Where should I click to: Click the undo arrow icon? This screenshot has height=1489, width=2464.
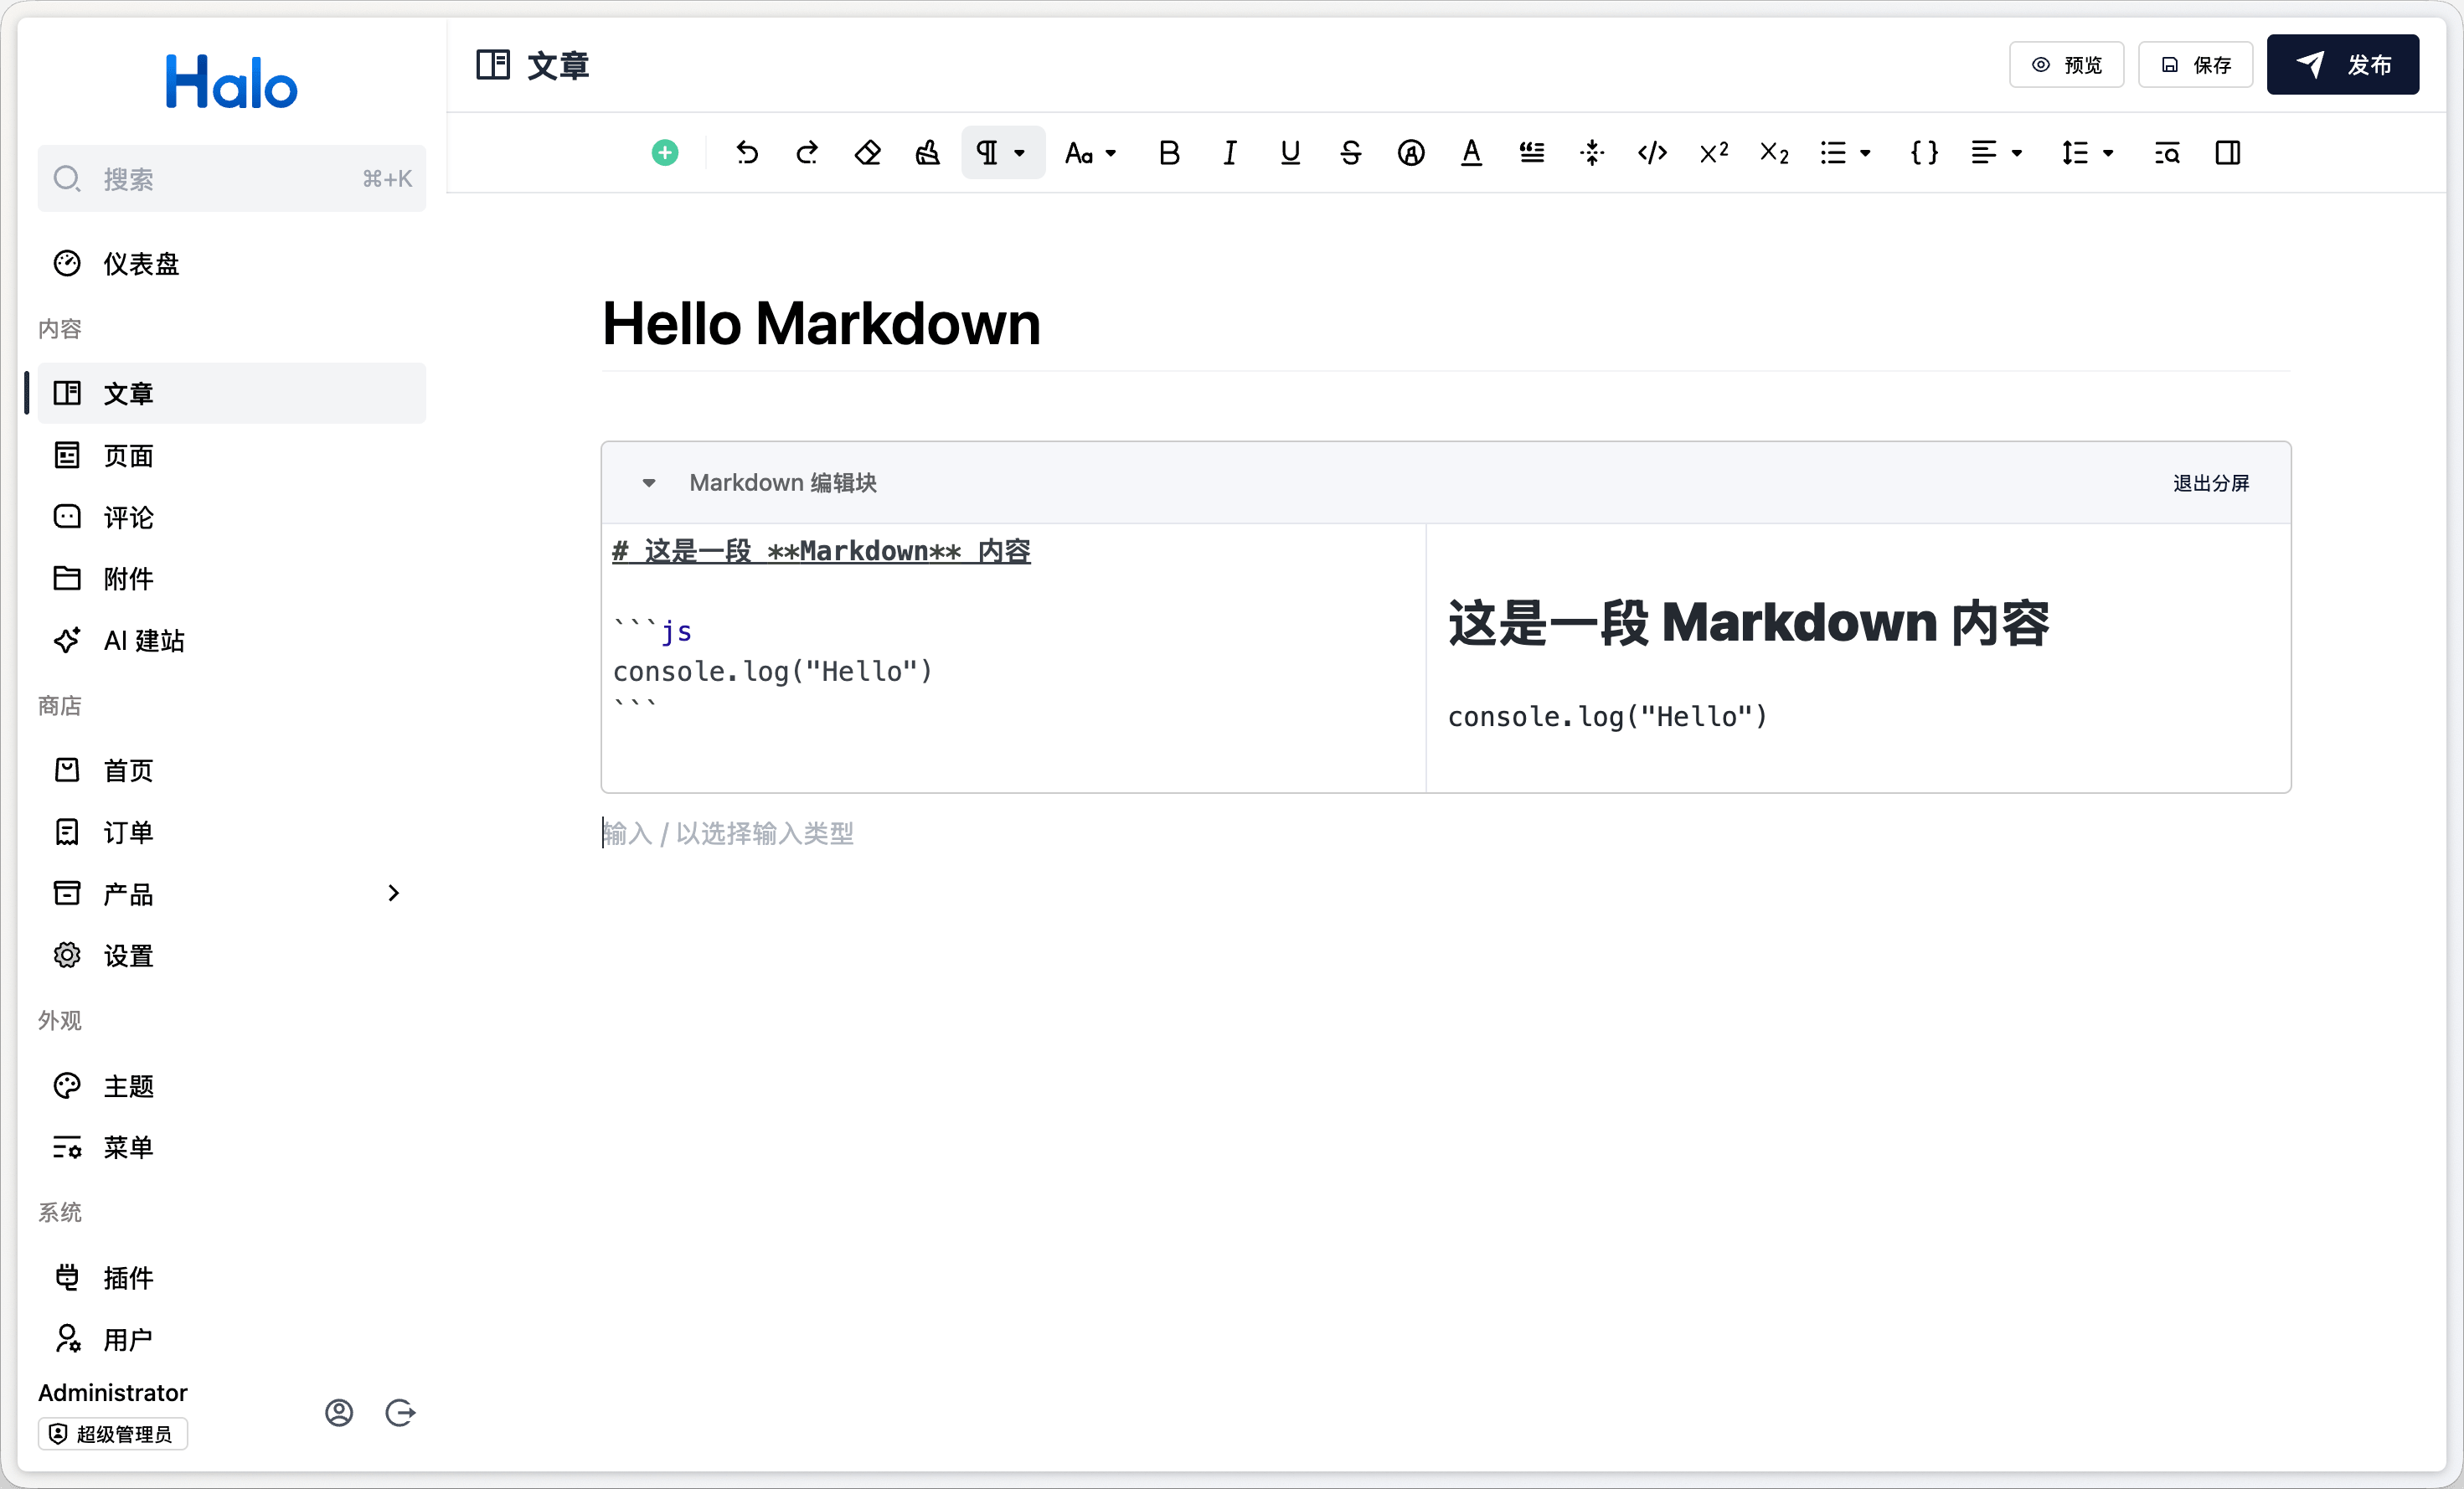tap(747, 153)
